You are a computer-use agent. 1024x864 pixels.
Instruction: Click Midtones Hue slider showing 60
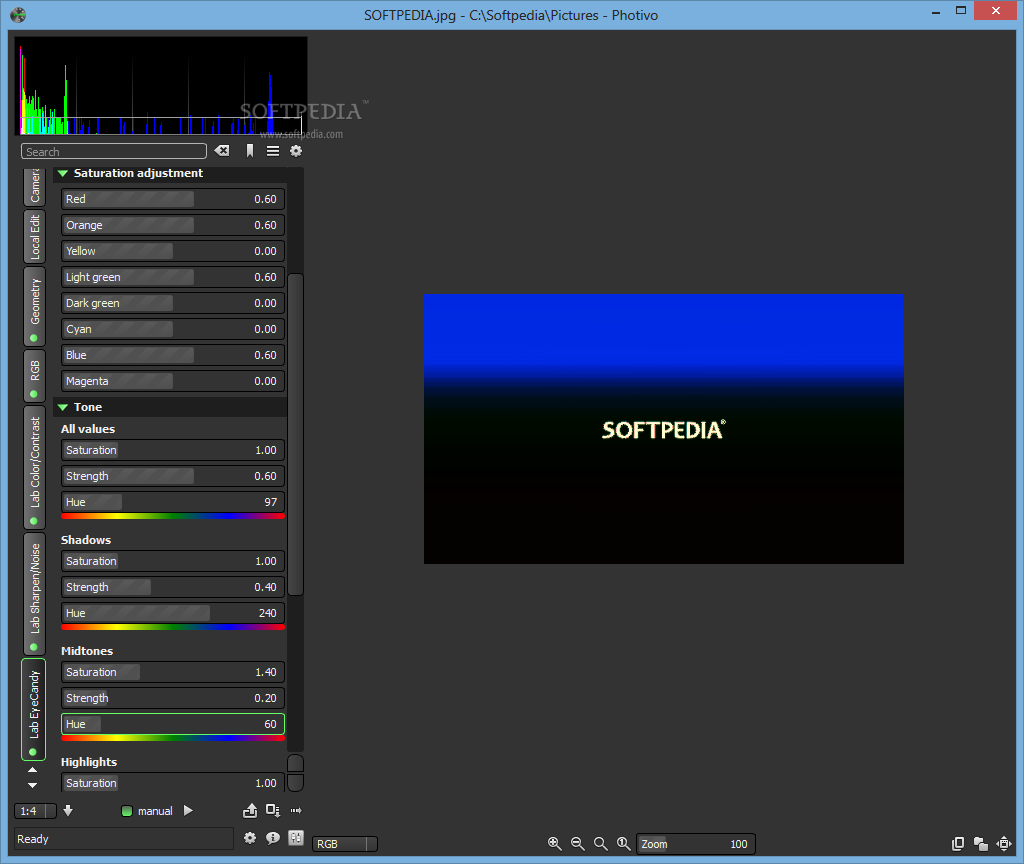pos(173,724)
